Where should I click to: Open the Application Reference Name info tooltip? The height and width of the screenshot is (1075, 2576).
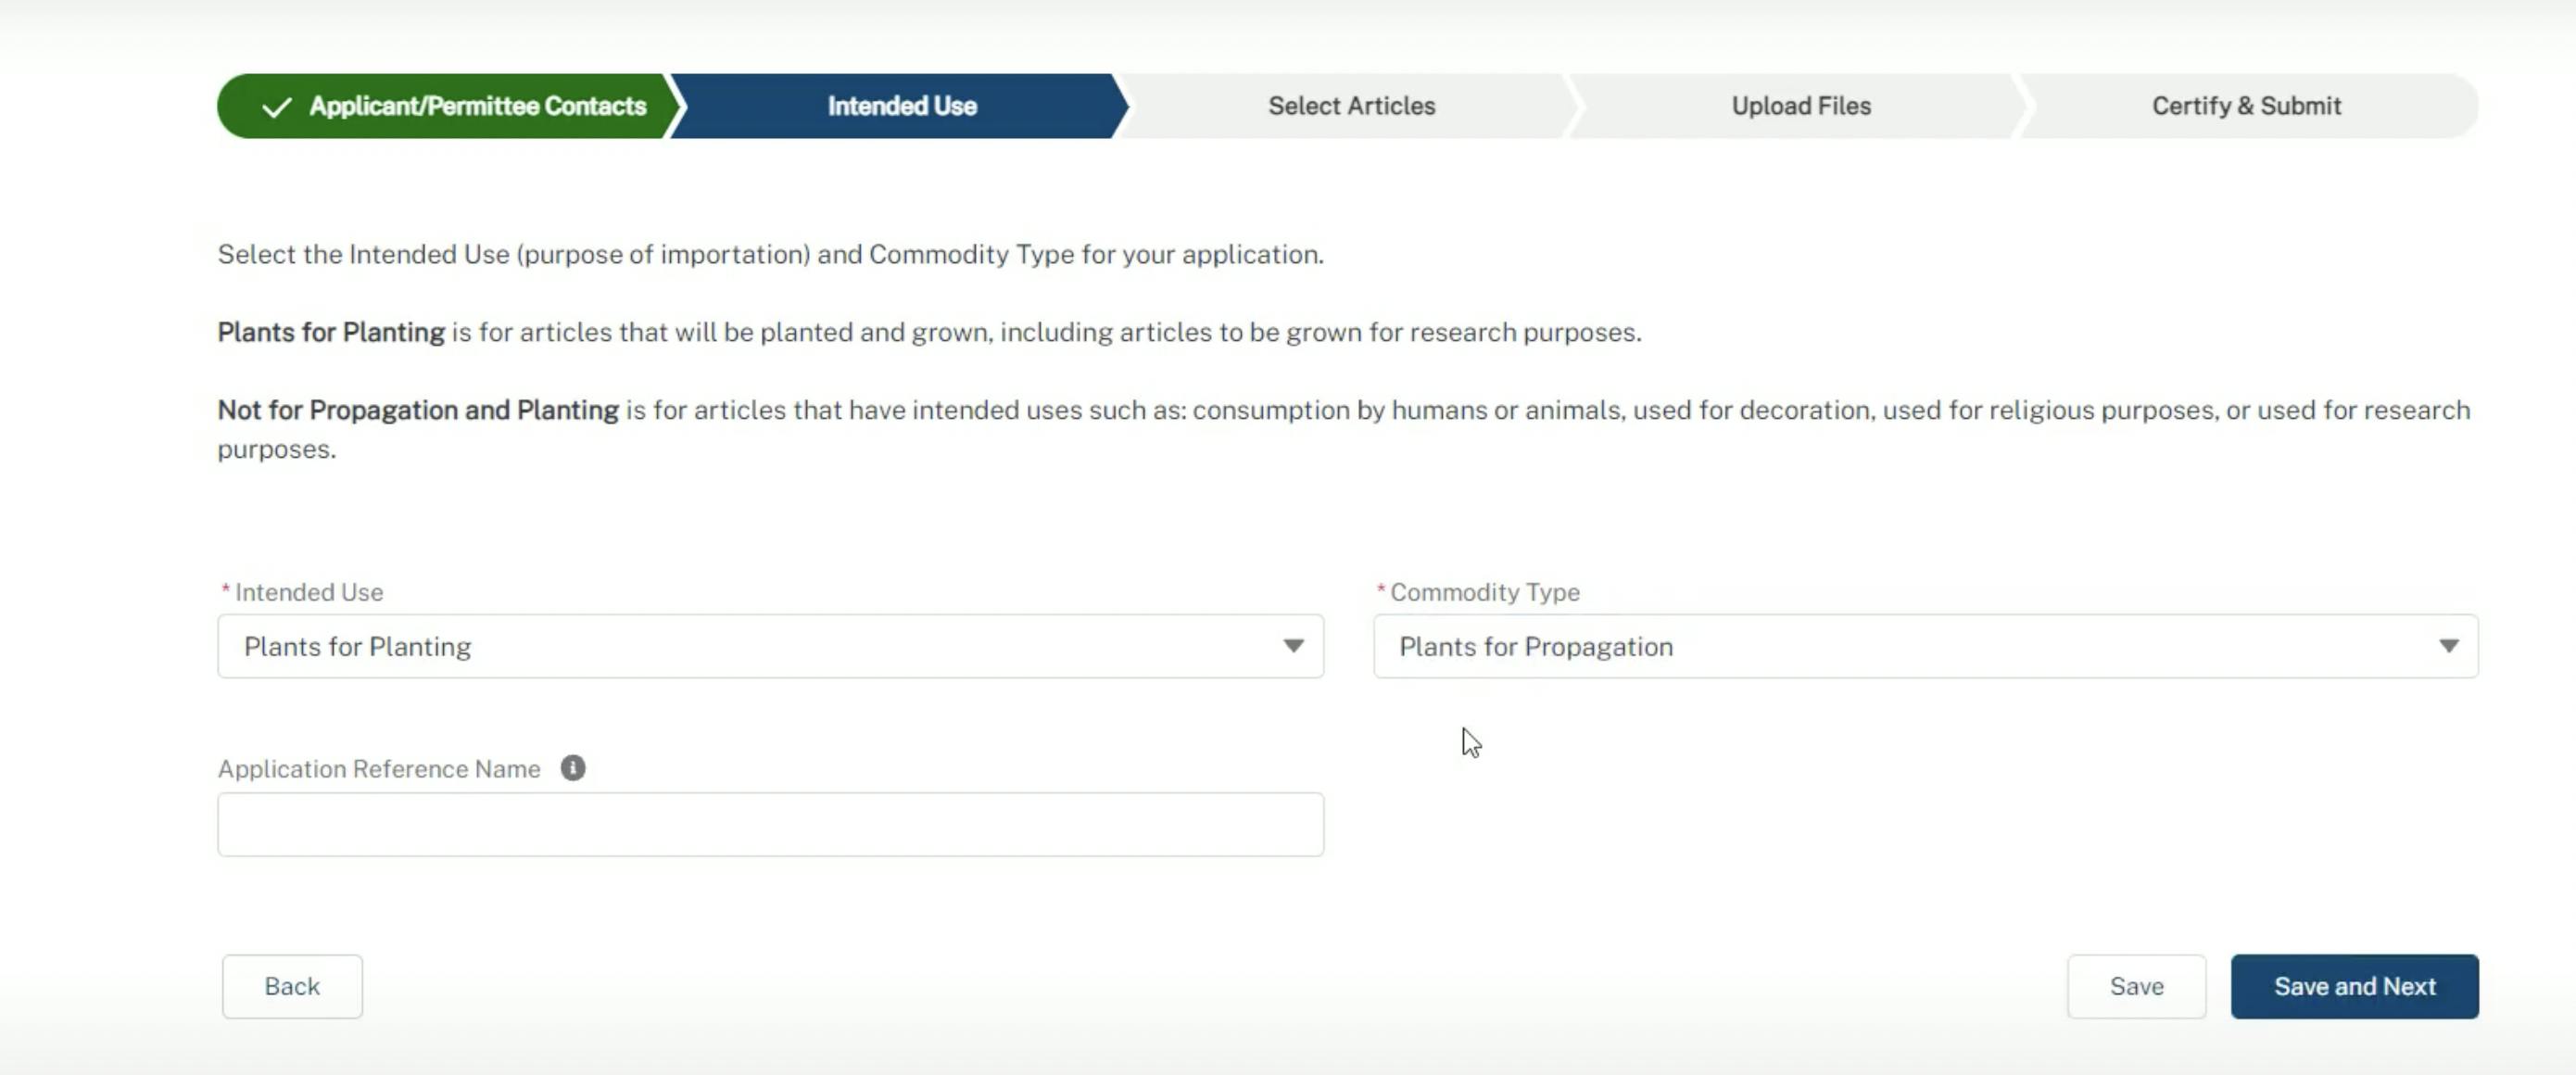click(x=574, y=768)
